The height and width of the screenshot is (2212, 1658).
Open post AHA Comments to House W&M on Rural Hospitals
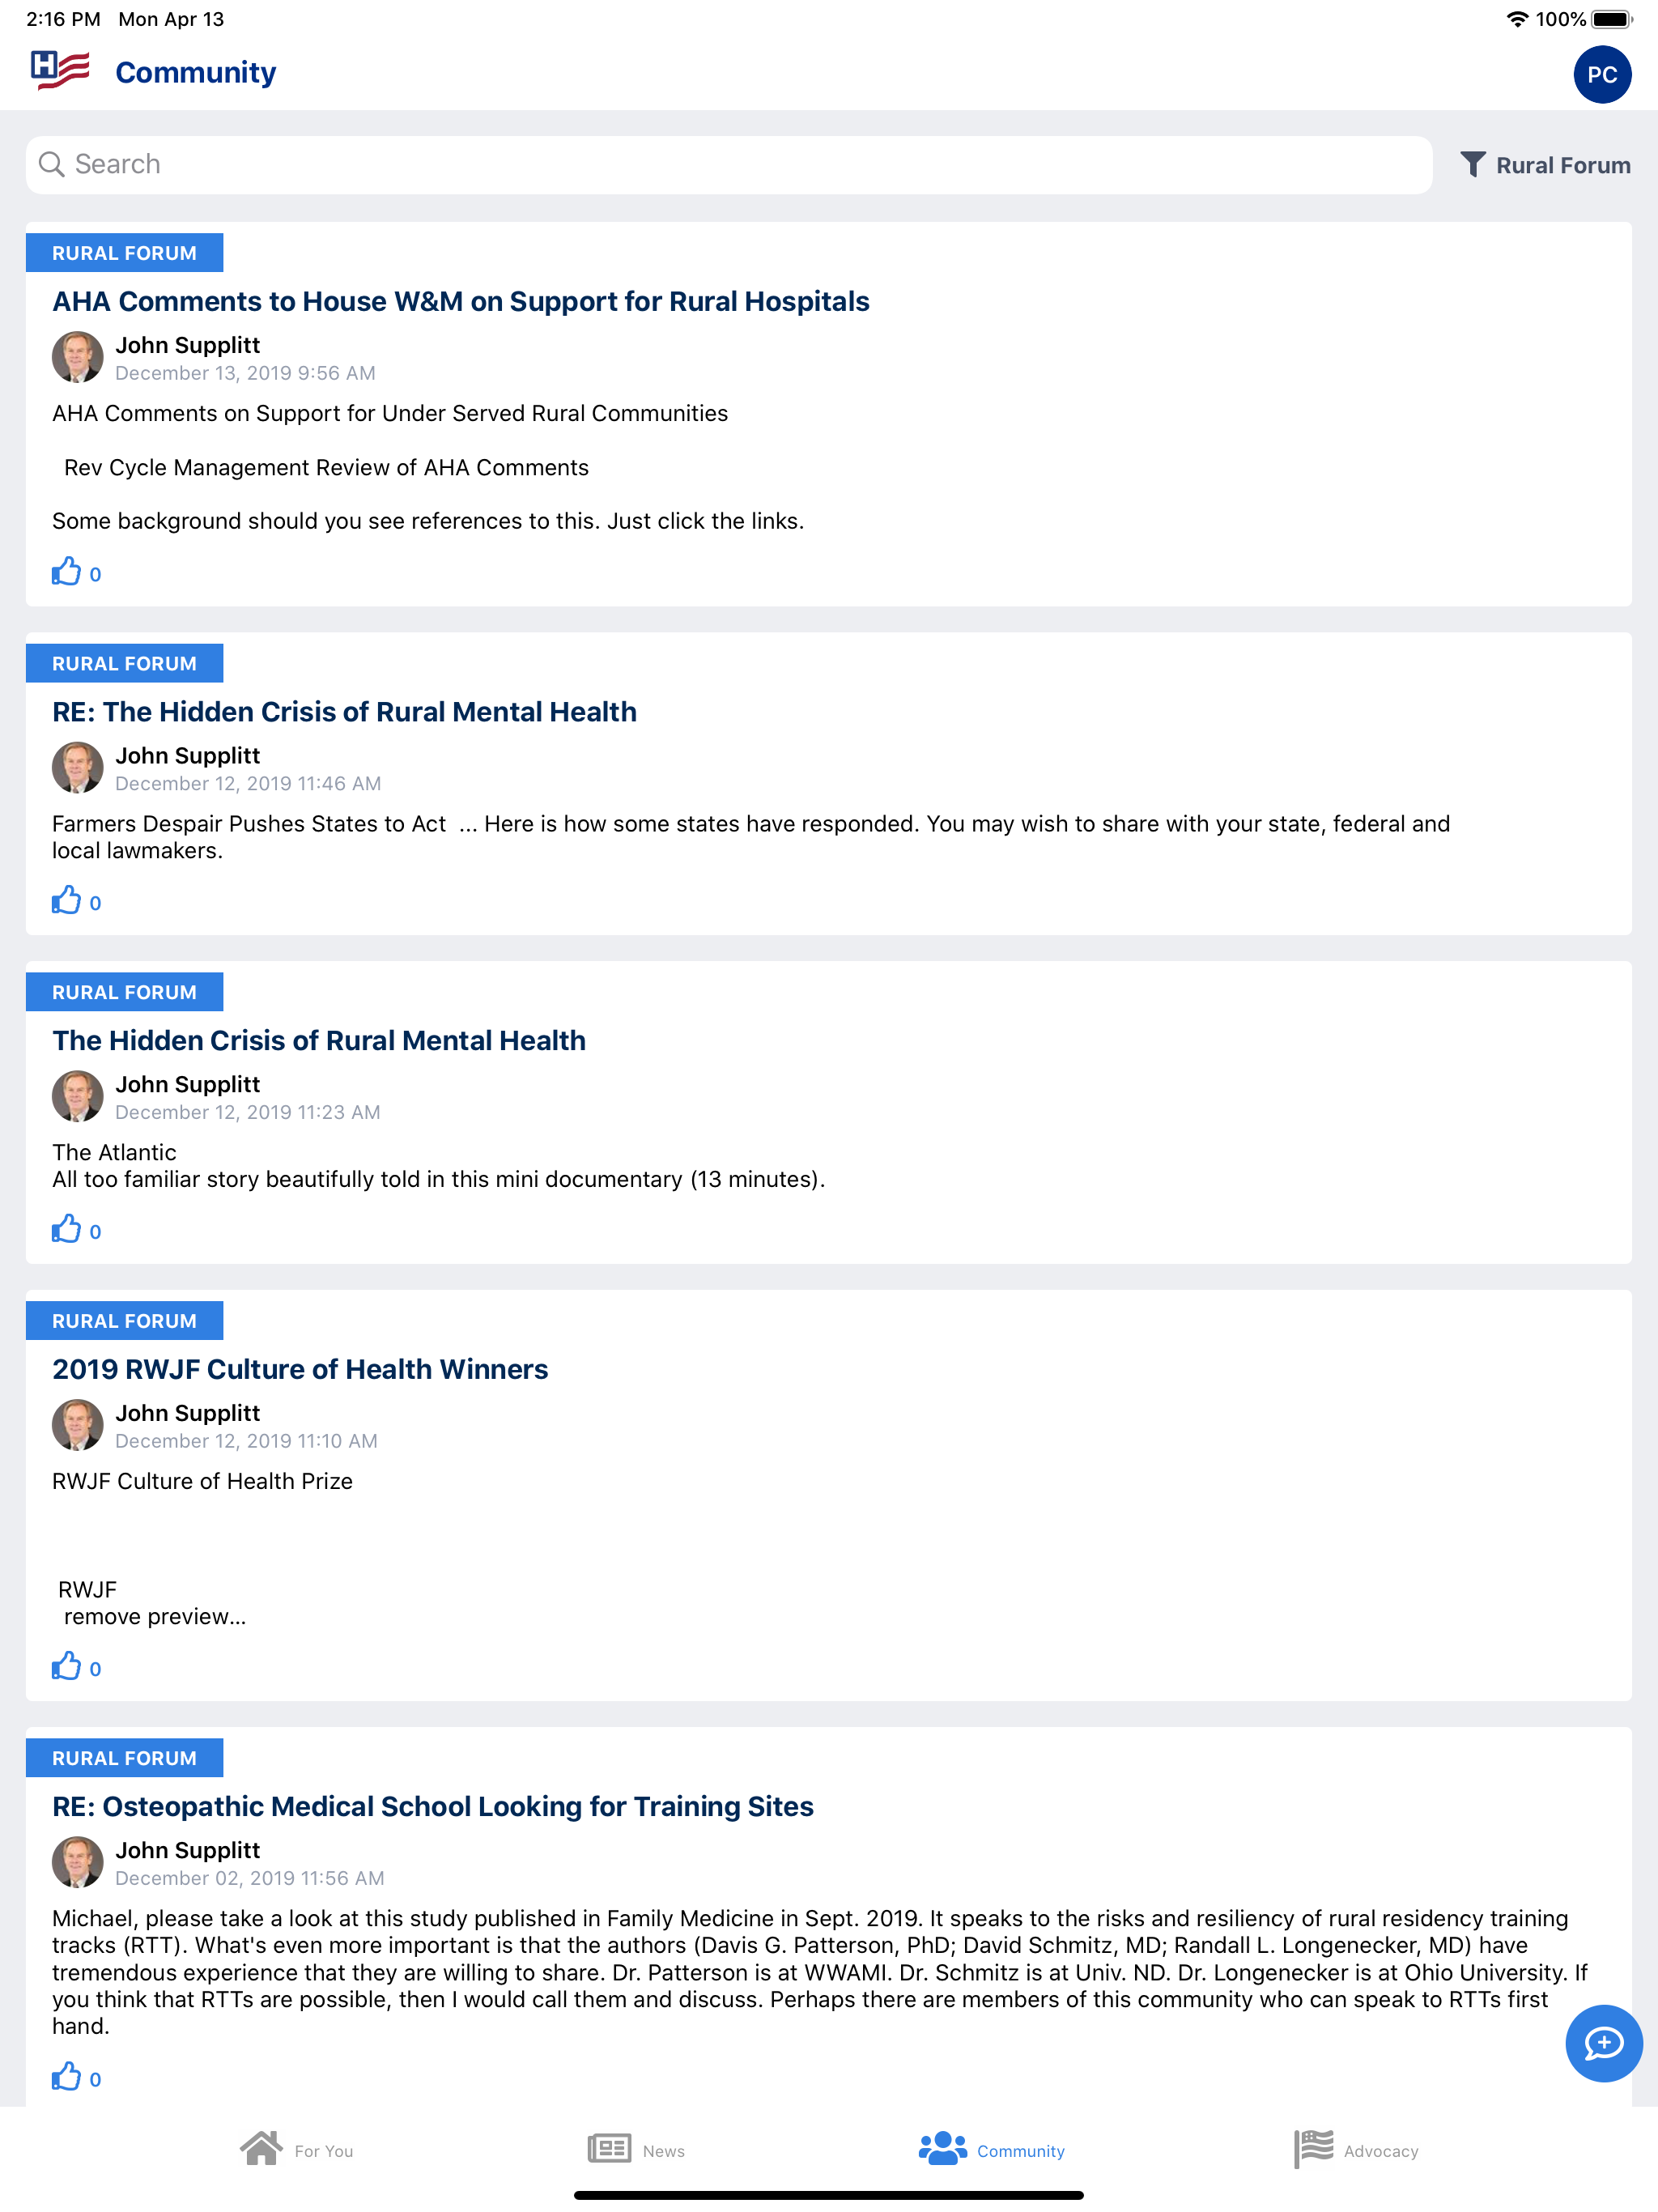[x=461, y=301]
